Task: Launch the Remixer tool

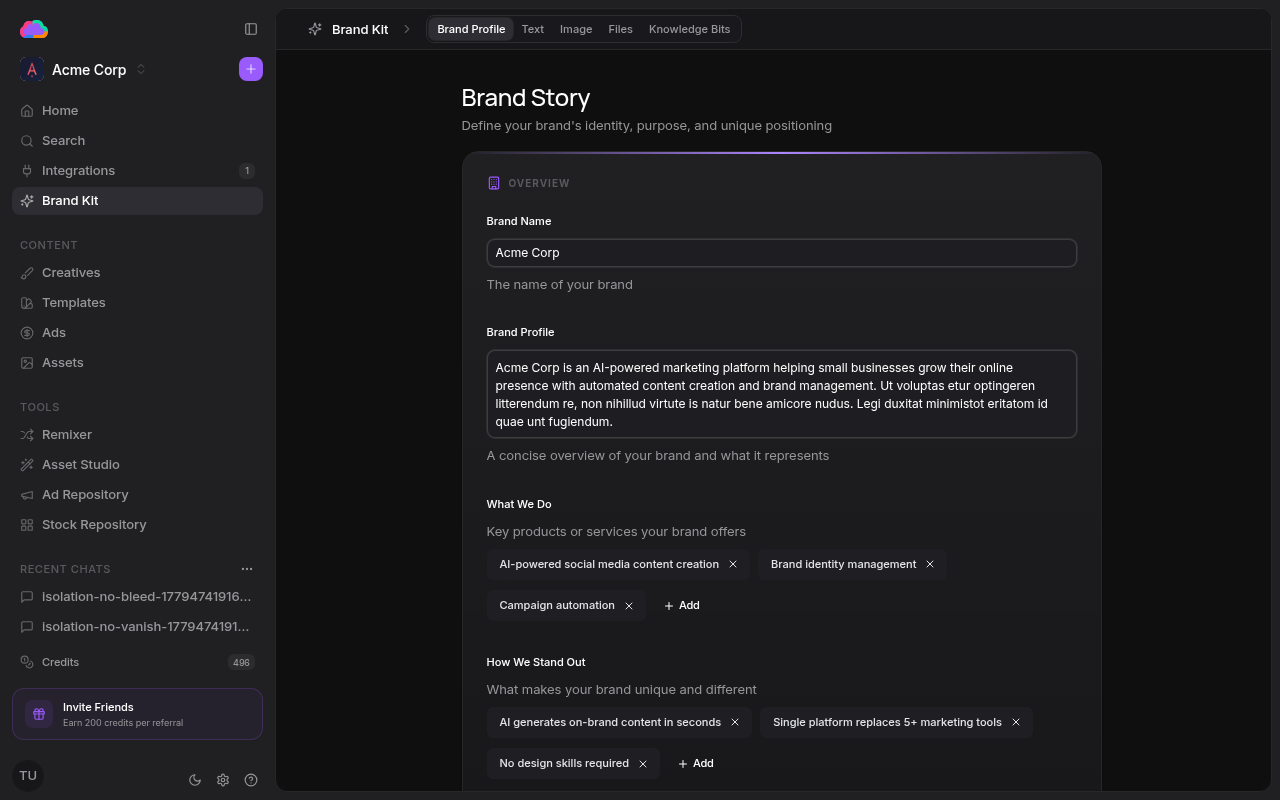Action: pyautogui.click(x=137, y=435)
